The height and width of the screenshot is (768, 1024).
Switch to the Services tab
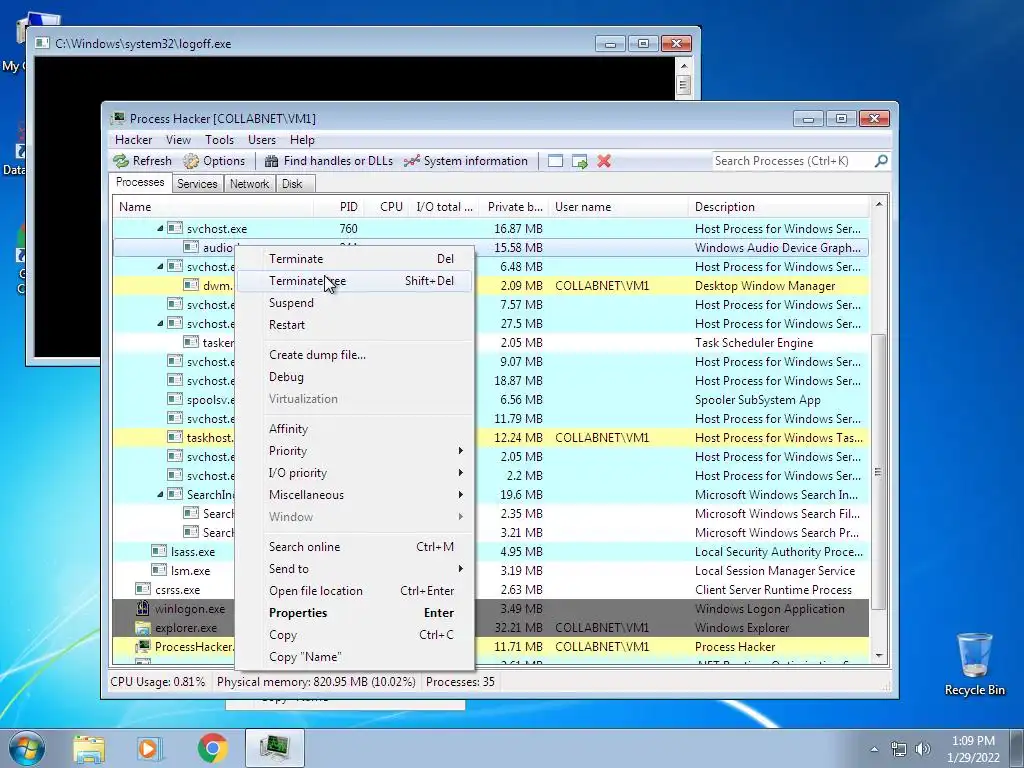point(197,184)
